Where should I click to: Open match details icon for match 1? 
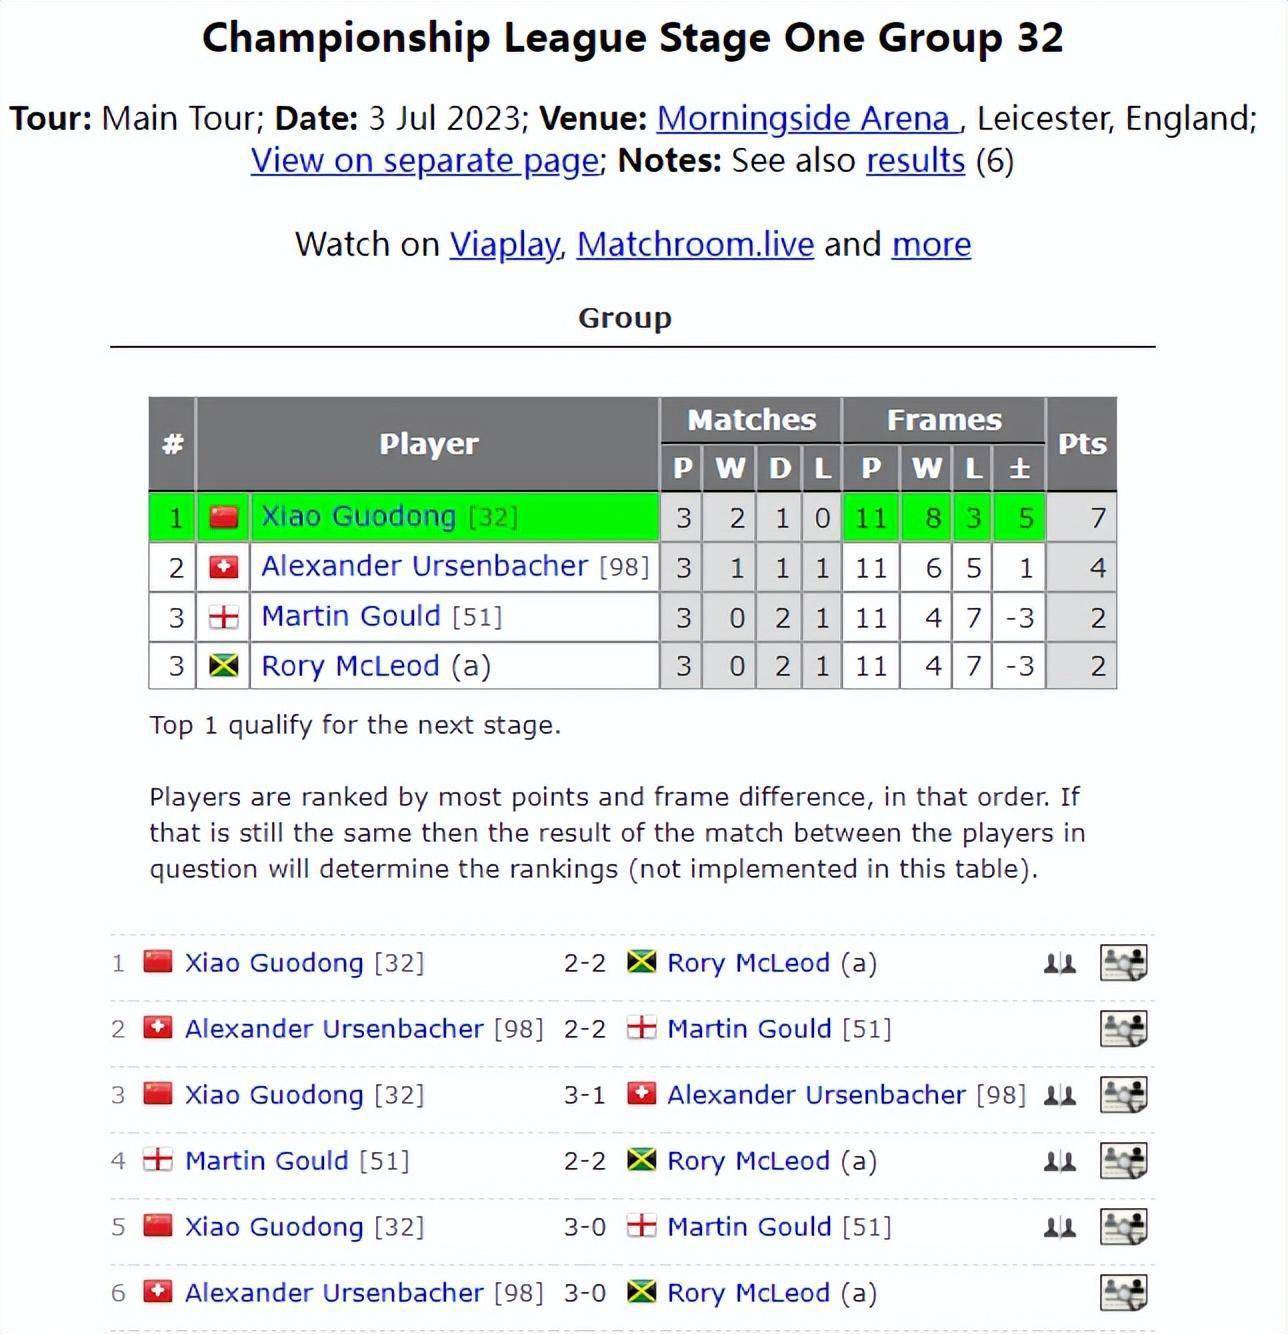coord(1123,963)
